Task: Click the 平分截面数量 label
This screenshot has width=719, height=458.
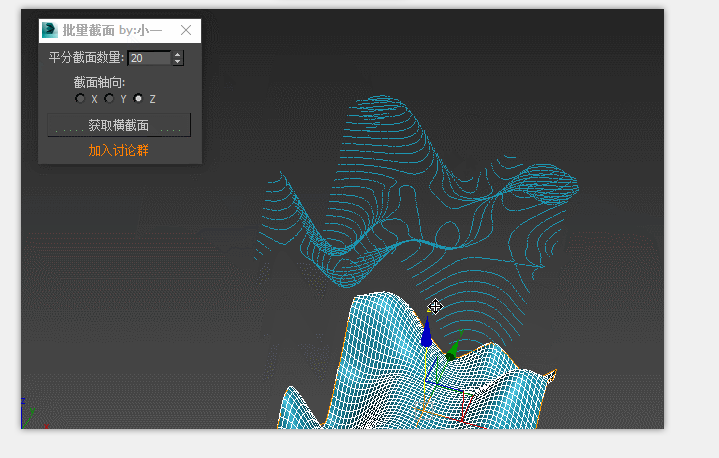Action: coord(86,58)
